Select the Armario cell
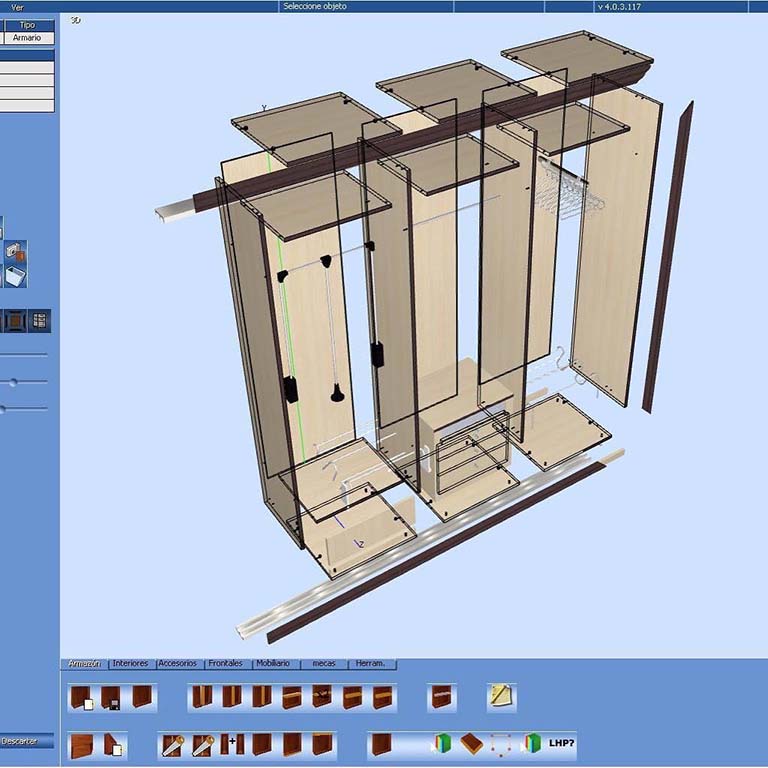768x768 pixels. click(x=28, y=38)
